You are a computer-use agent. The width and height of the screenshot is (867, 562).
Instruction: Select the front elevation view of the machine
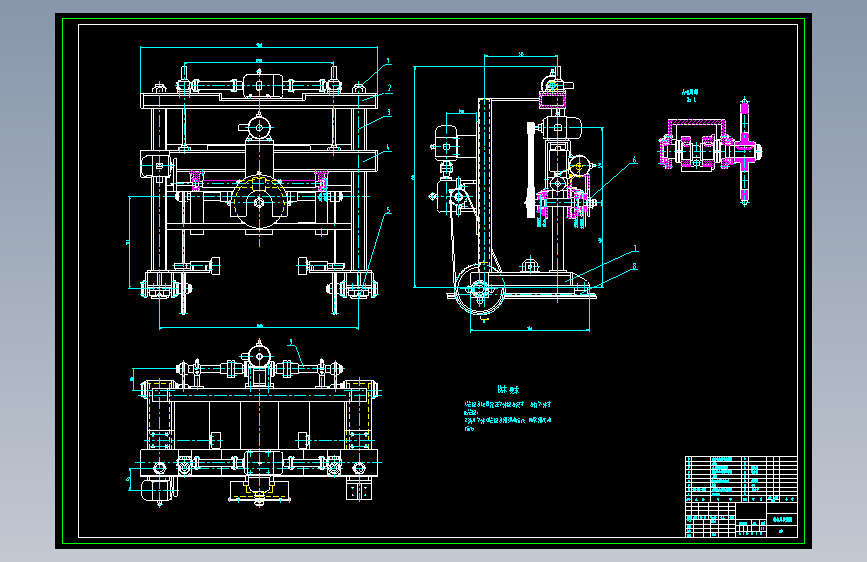click(260, 188)
